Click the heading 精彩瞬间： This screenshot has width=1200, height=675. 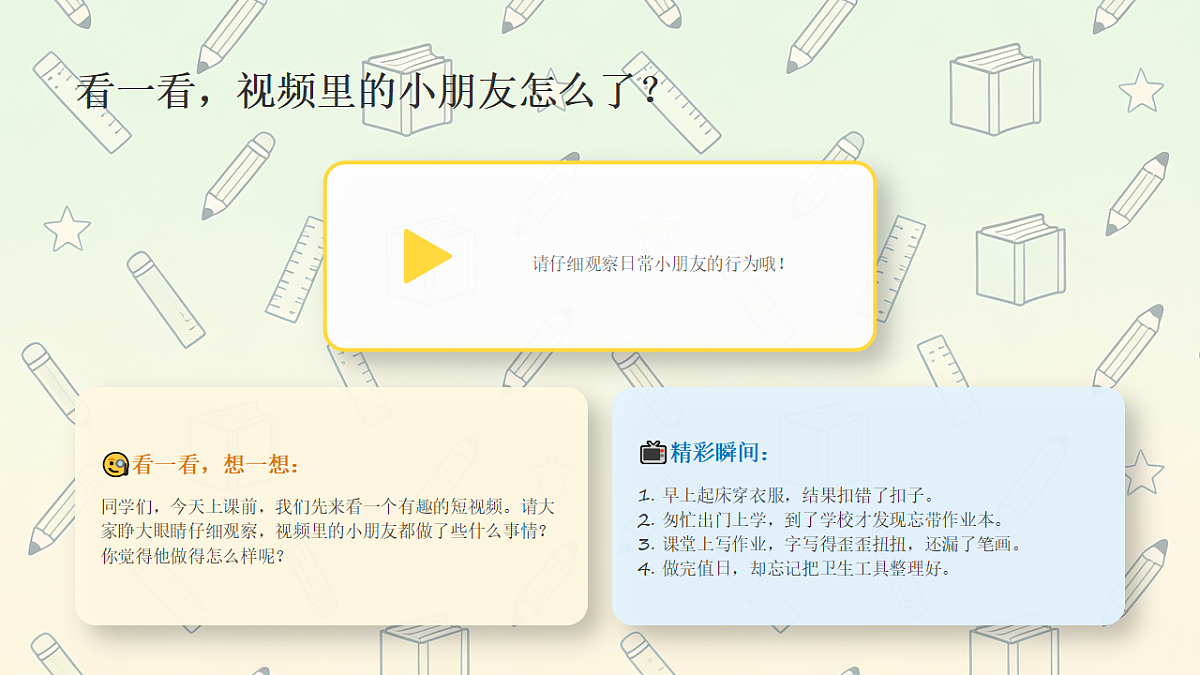click(x=720, y=453)
